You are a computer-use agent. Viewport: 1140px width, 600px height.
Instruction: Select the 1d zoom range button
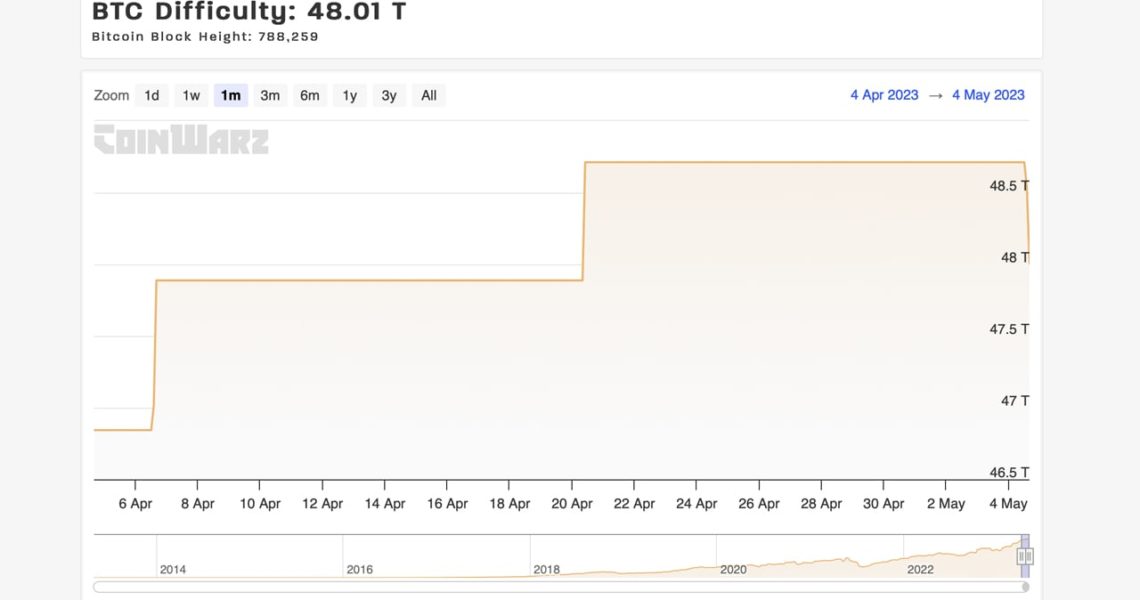(x=152, y=96)
